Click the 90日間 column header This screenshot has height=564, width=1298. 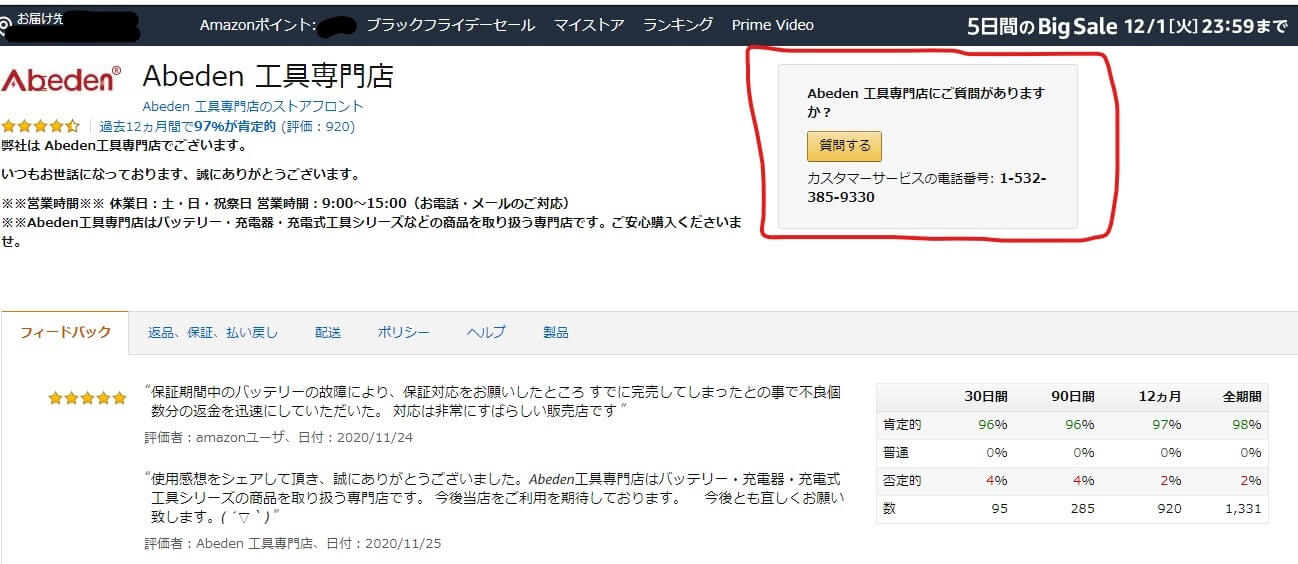(x=1072, y=396)
